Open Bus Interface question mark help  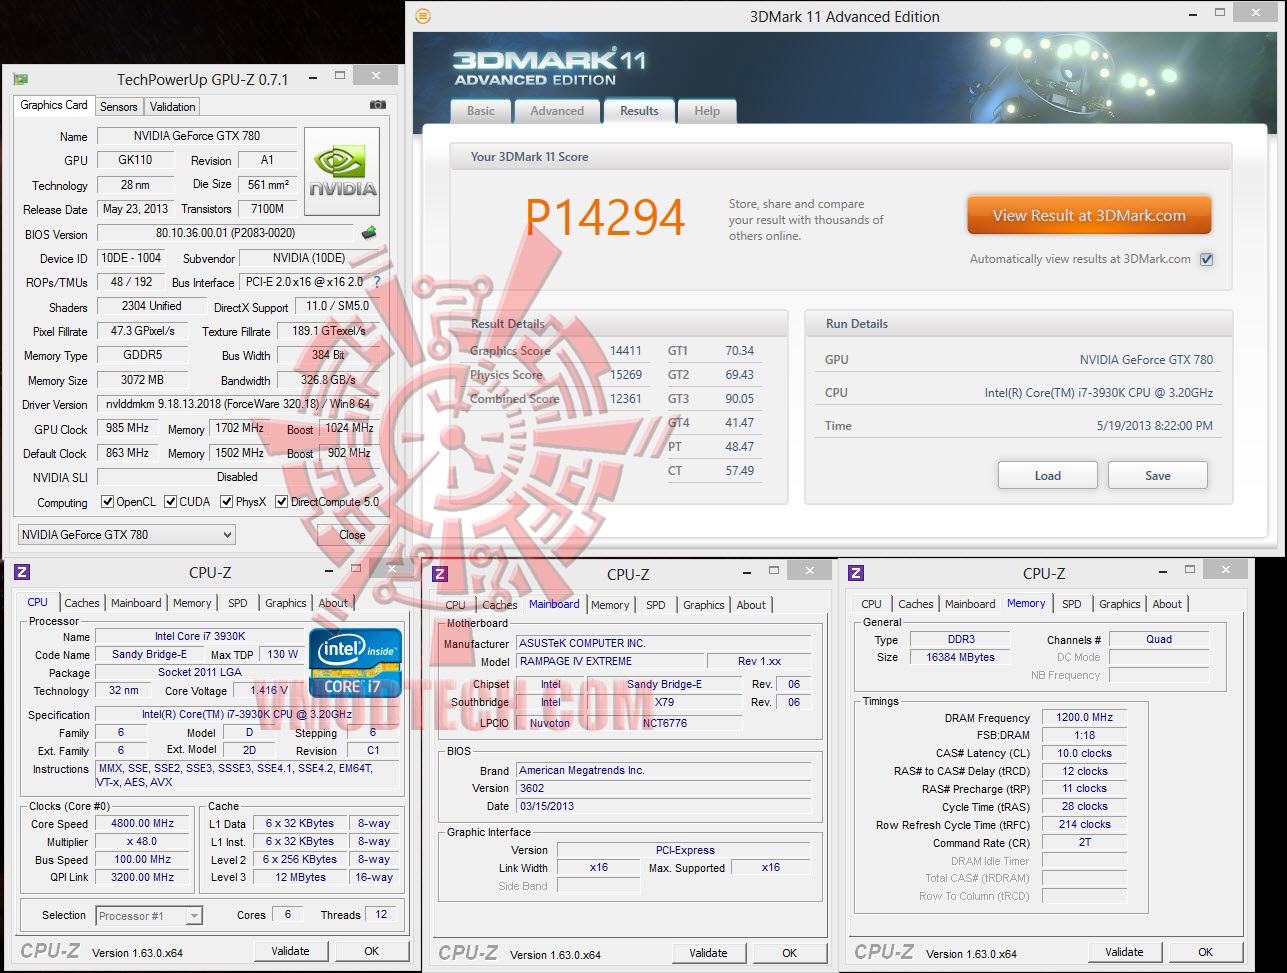click(x=377, y=283)
